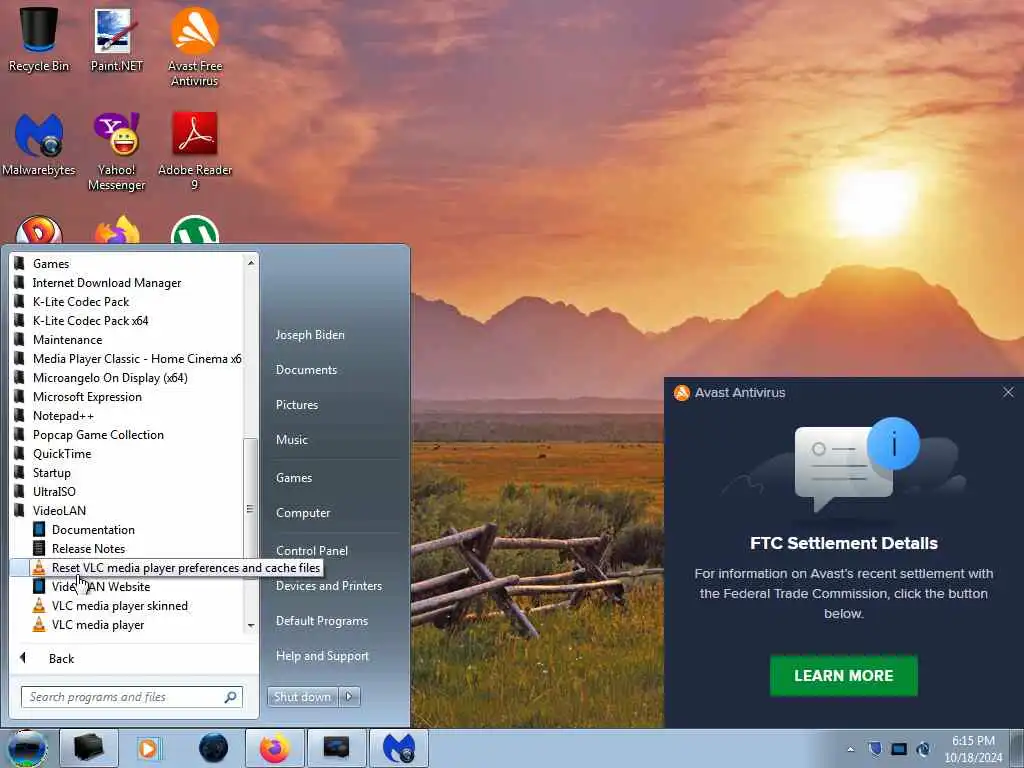This screenshot has width=1024, height=768.
Task: Open Games in Start menu right pane
Action: pos(294,477)
